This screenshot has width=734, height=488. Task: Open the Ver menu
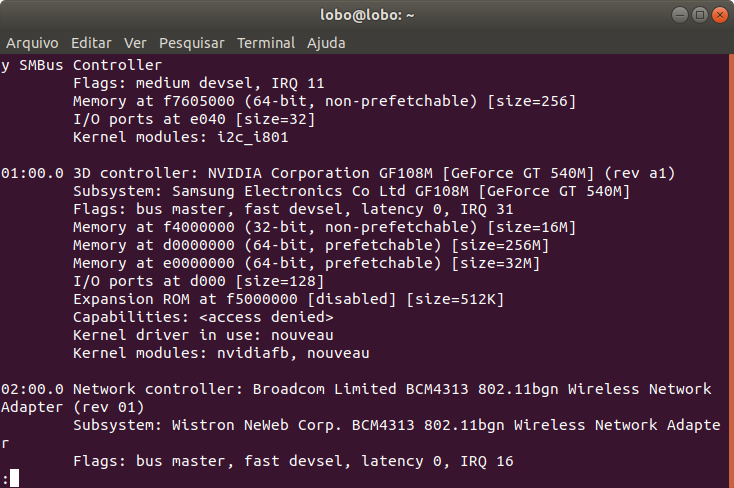click(x=135, y=43)
